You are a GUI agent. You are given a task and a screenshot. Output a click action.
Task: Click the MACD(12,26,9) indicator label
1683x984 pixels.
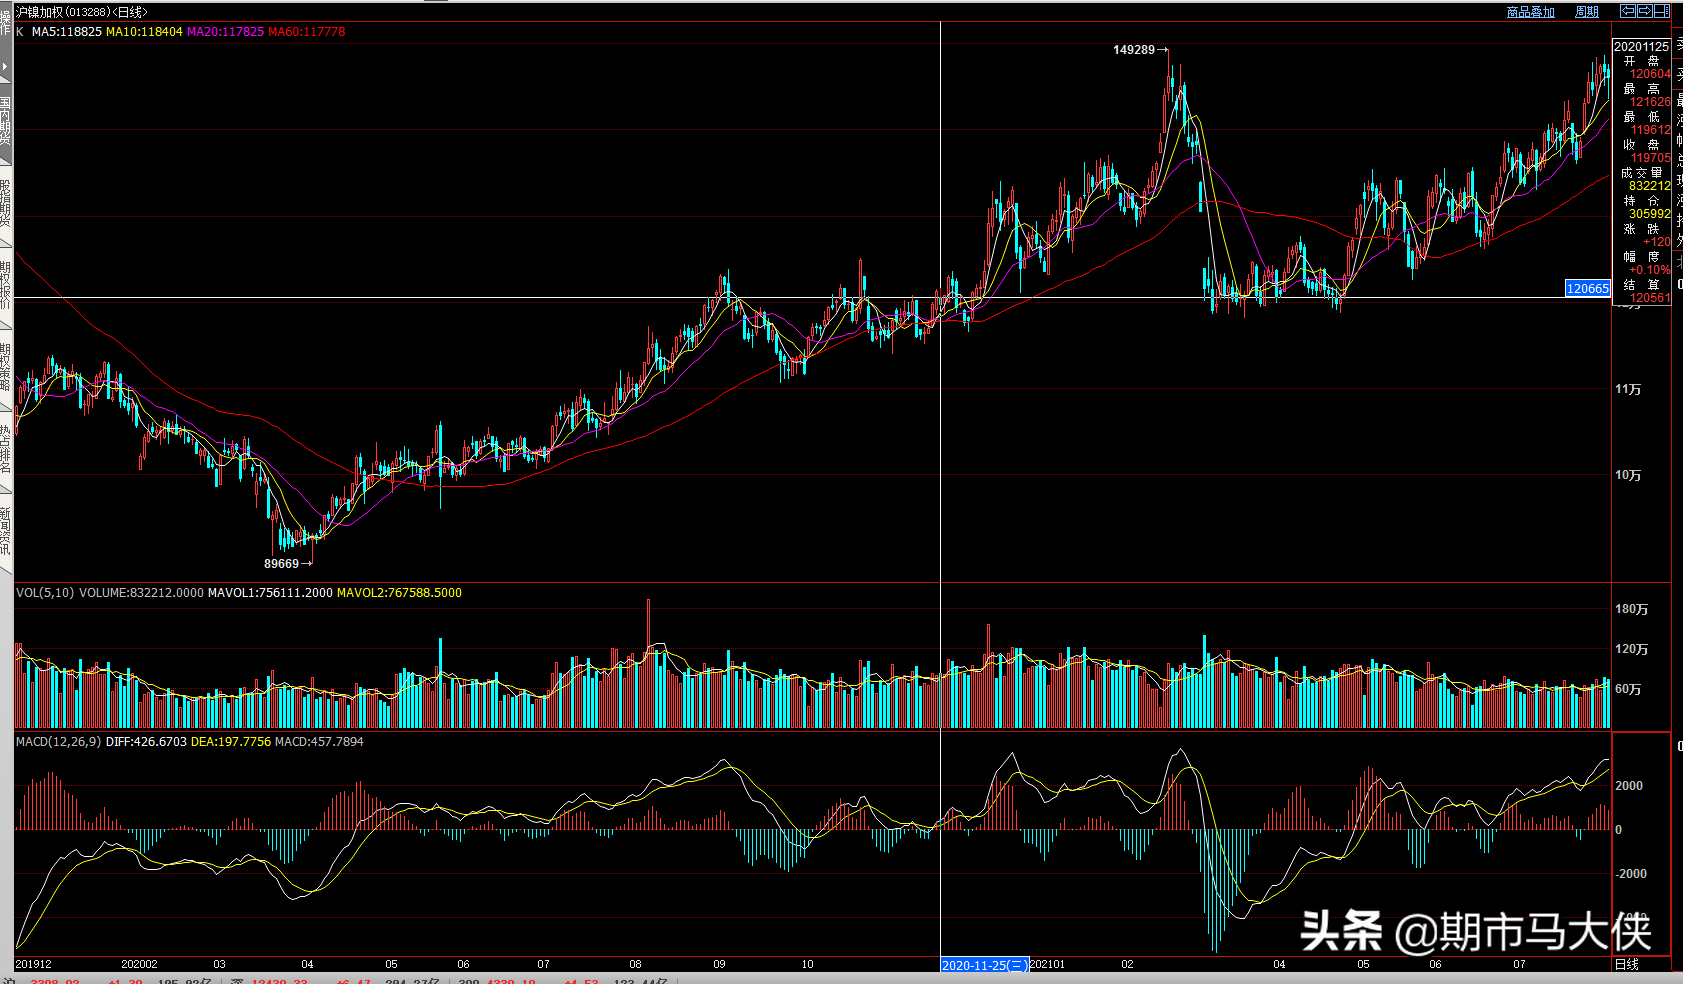(x=59, y=742)
